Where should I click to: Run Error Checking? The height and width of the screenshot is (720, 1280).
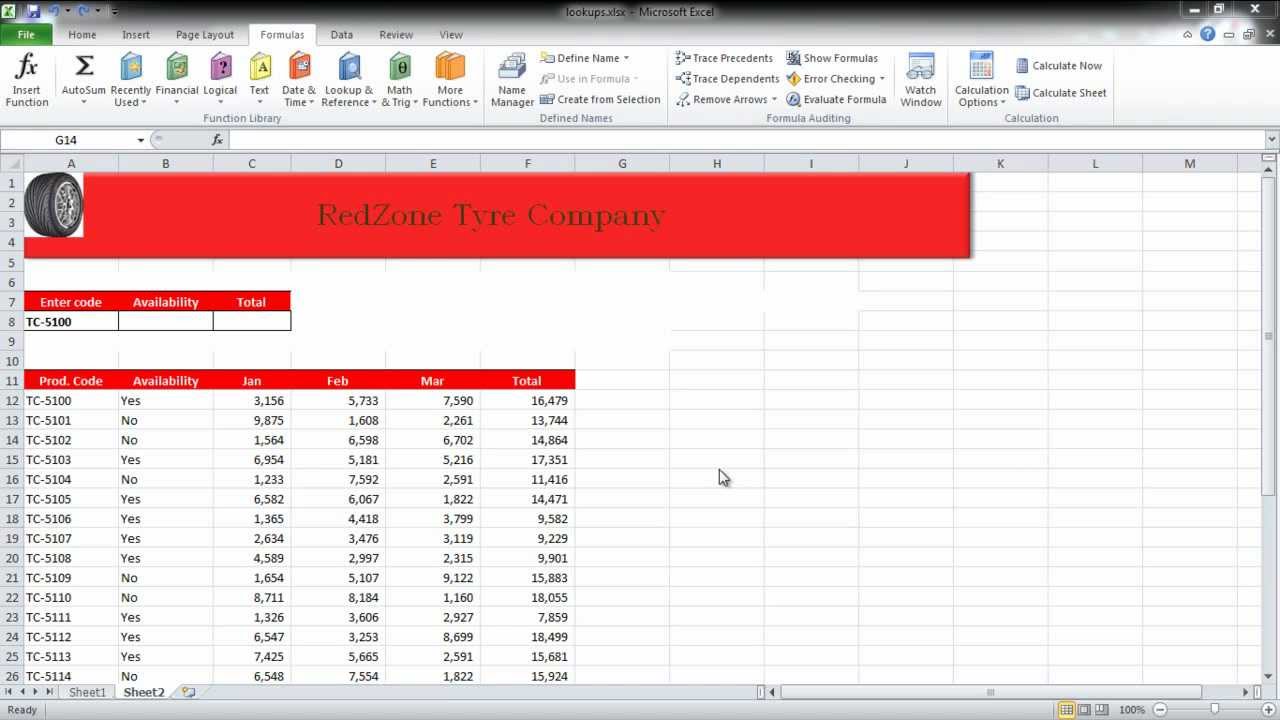[x=830, y=79]
